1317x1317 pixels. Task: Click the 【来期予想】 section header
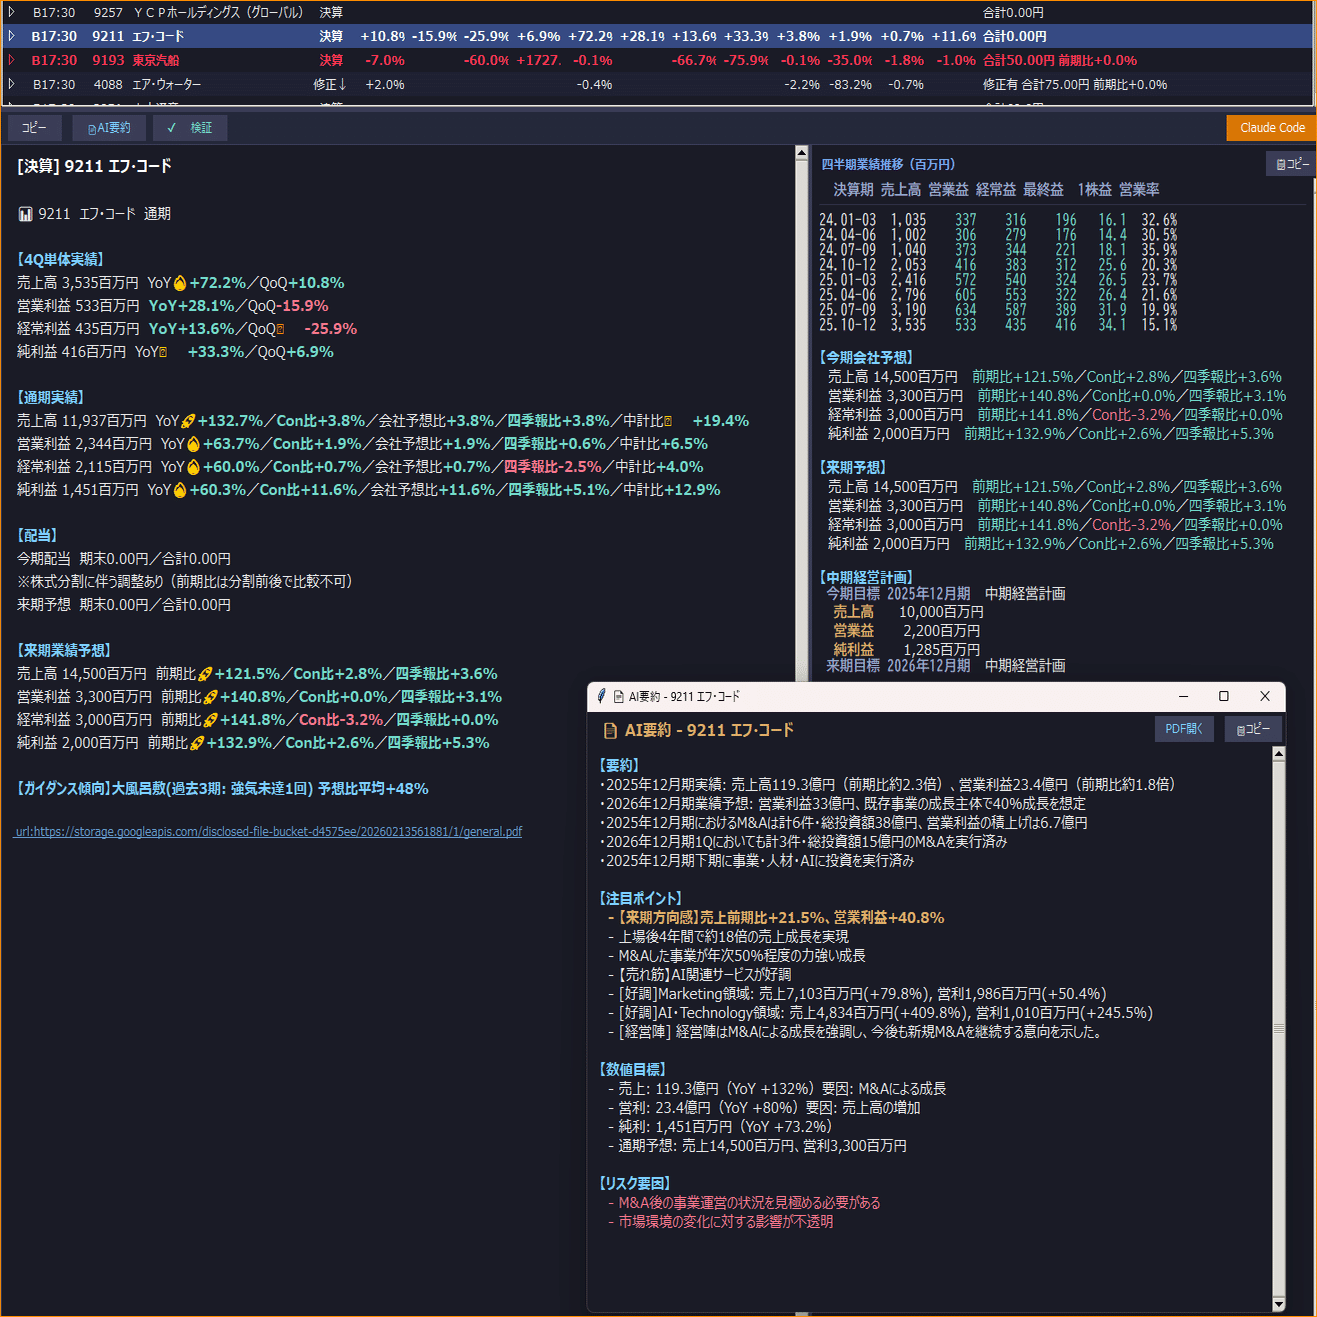click(853, 467)
